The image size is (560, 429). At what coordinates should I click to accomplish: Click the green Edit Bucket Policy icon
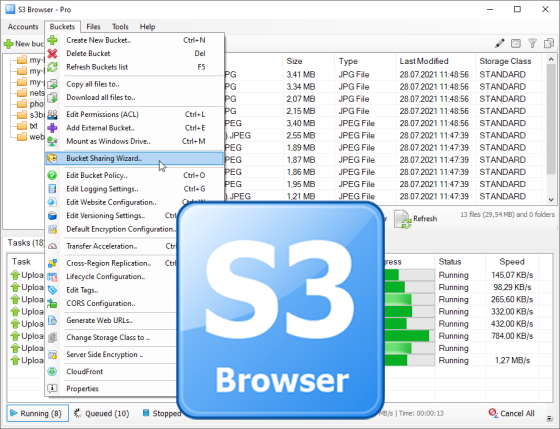pos(52,175)
